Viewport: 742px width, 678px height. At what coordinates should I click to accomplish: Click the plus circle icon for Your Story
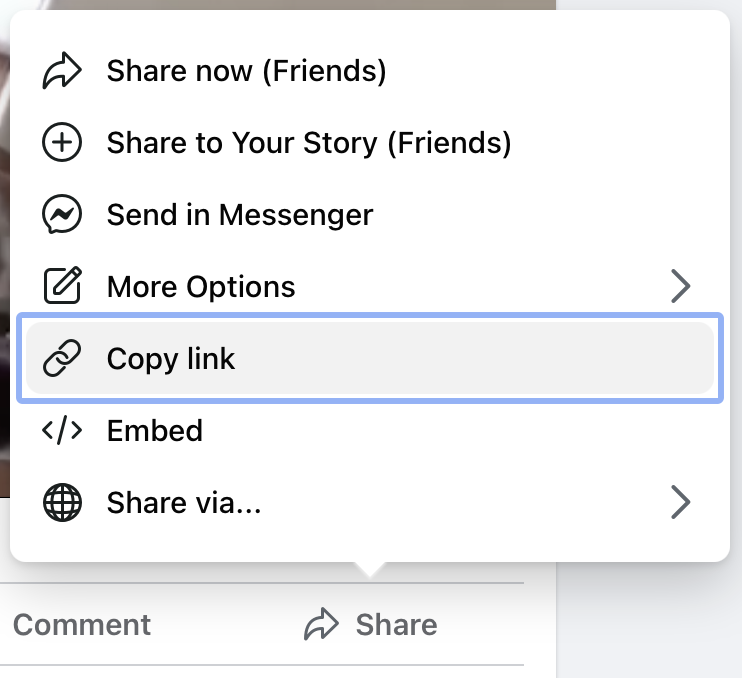62,142
